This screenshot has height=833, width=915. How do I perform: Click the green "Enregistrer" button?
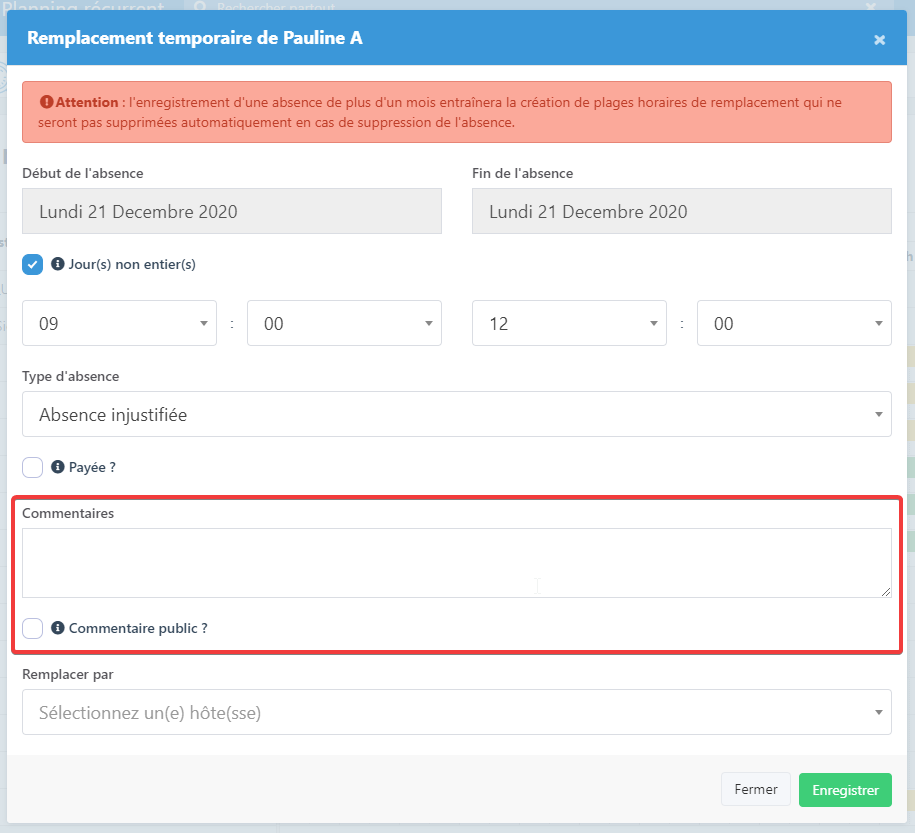point(845,789)
